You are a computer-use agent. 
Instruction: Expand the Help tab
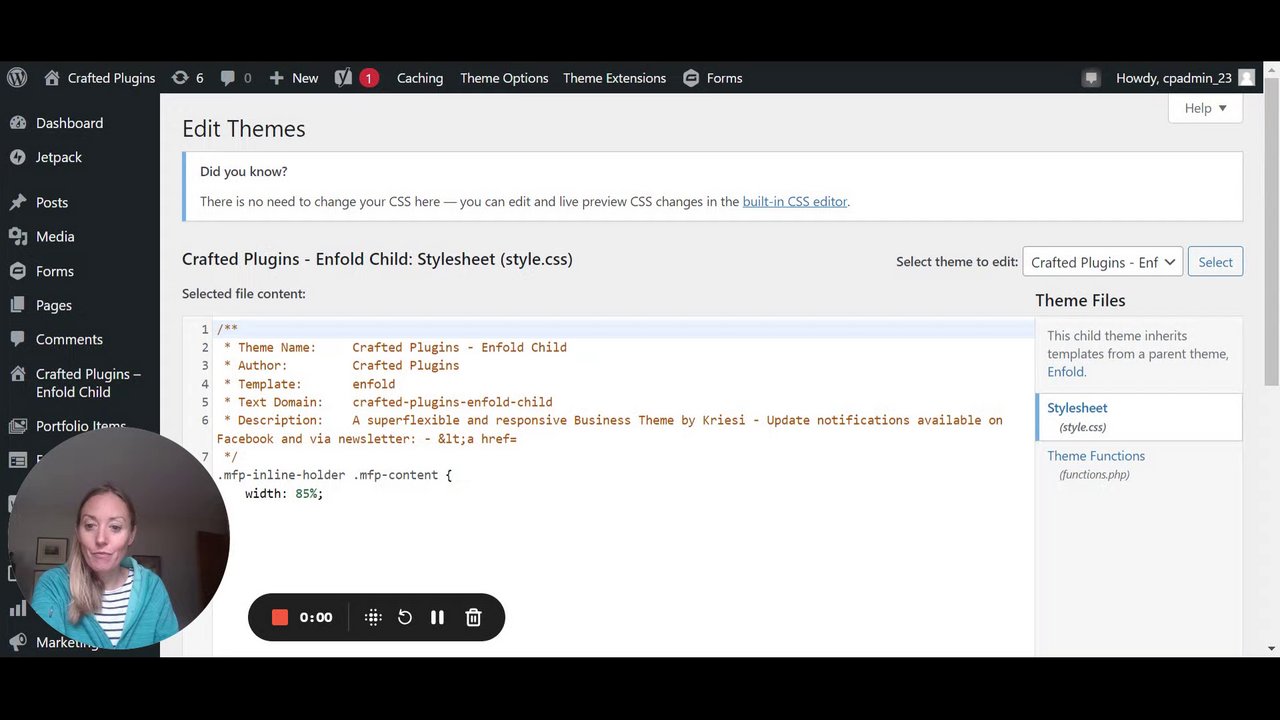[x=1205, y=108]
